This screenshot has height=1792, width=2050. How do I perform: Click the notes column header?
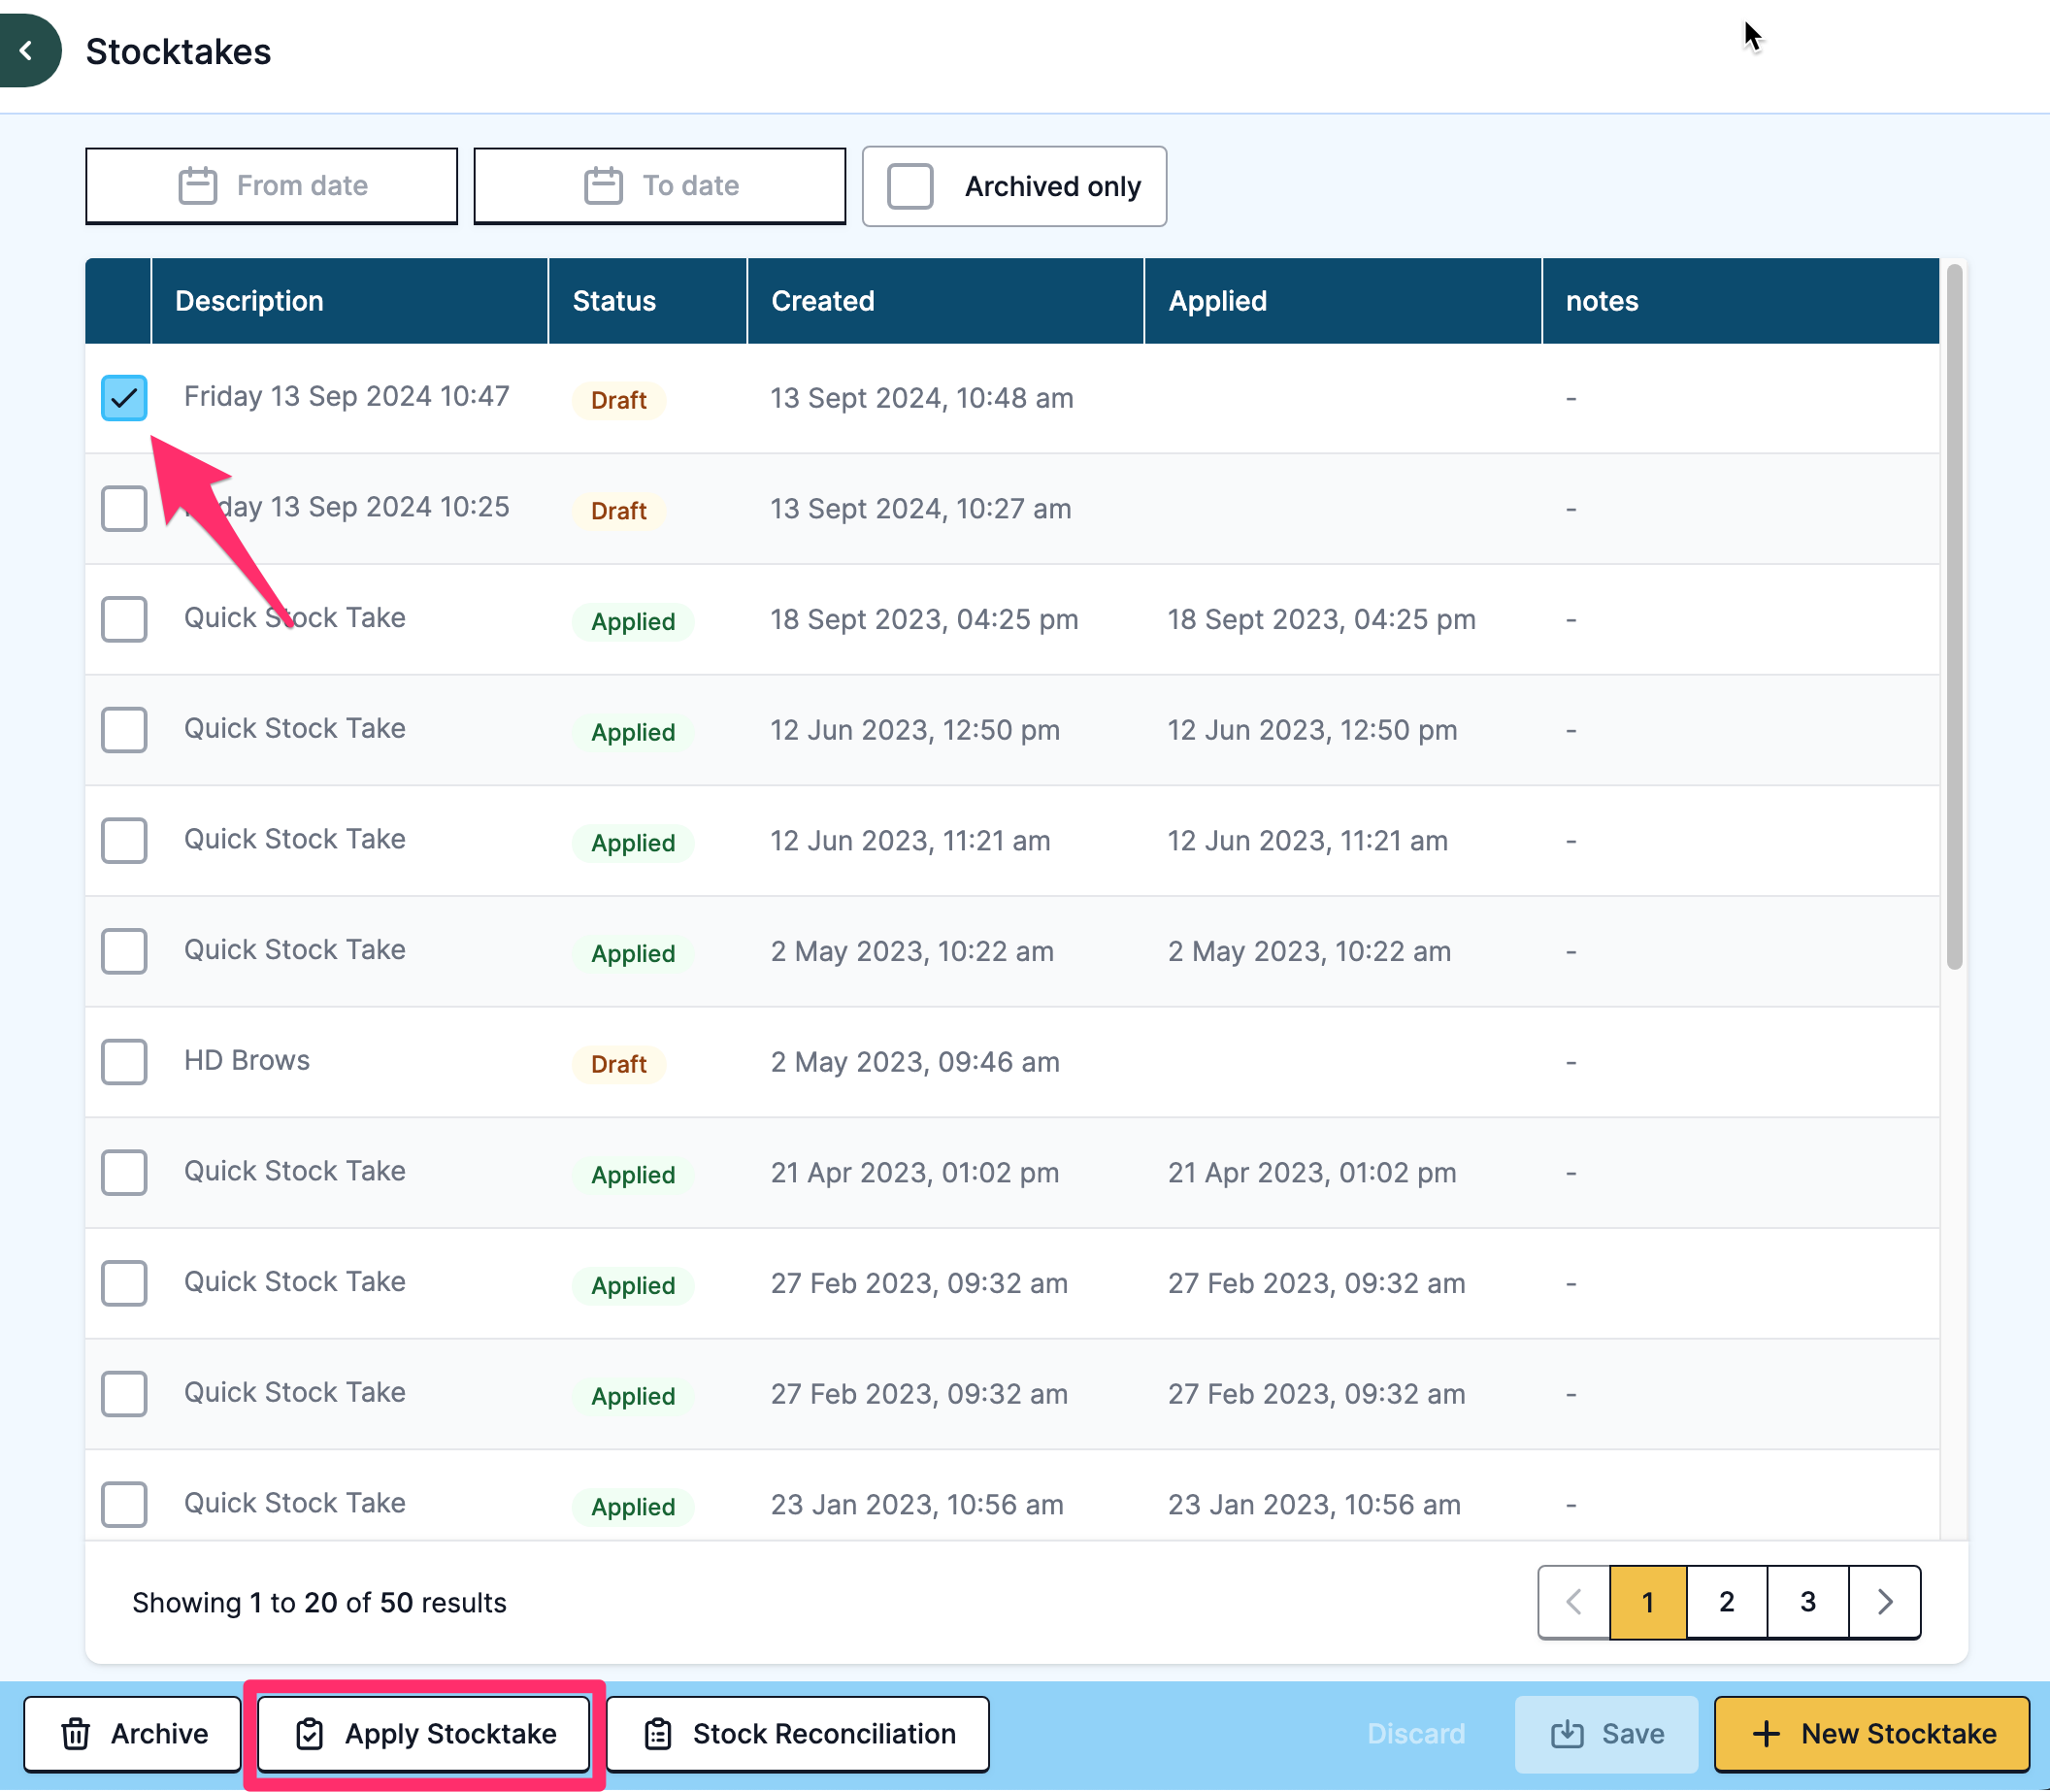[x=1740, y=301]
